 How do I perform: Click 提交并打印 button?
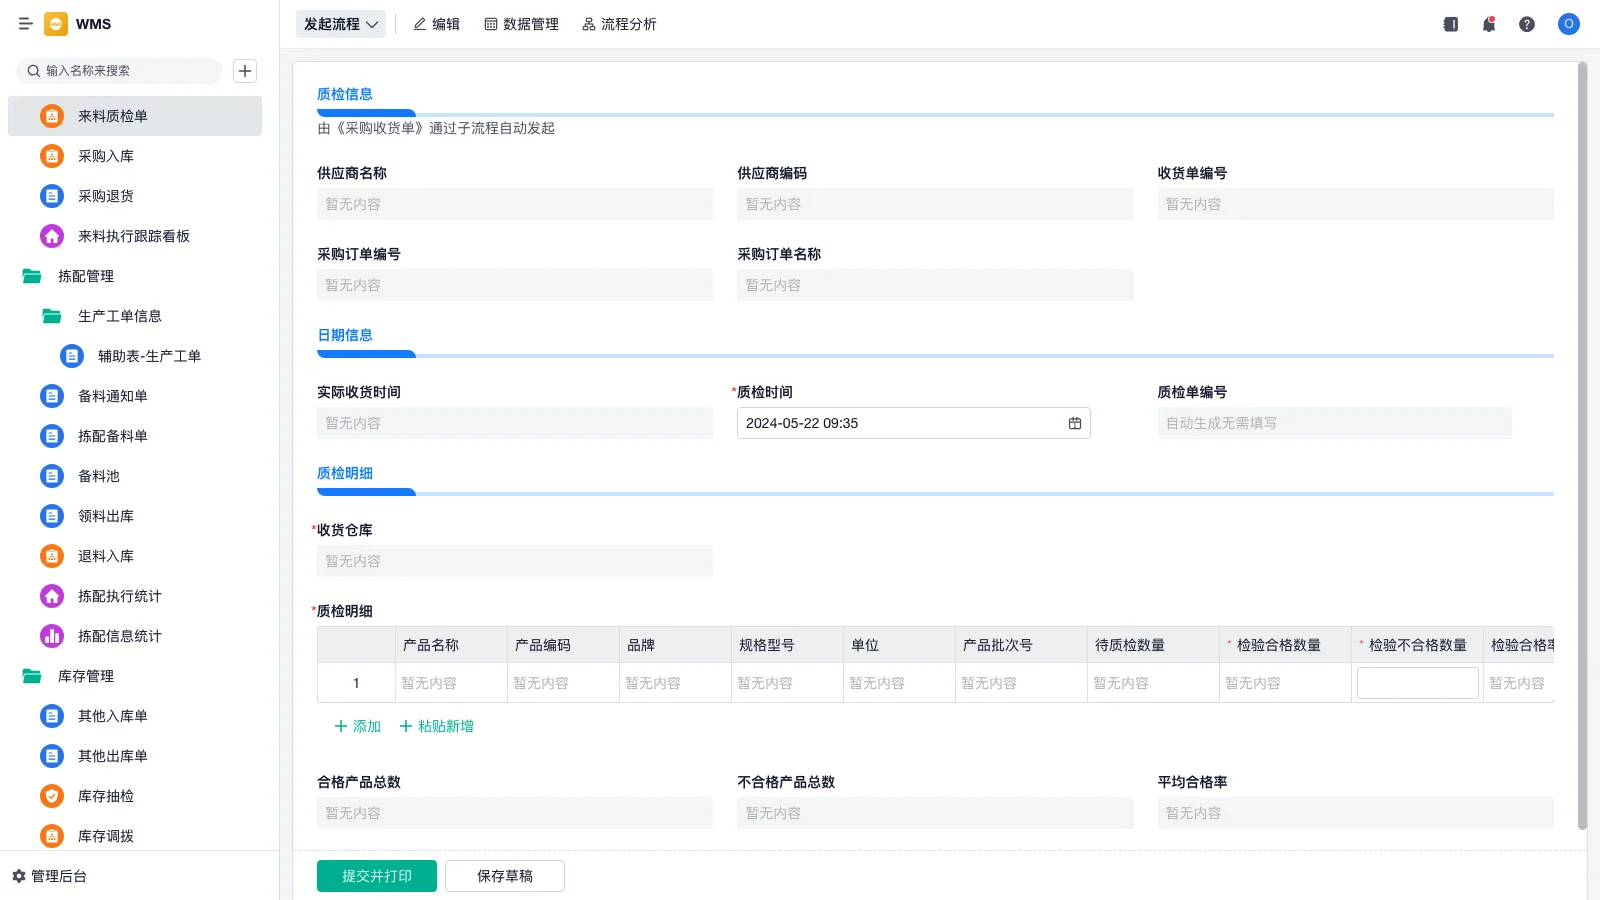pos(377,876)
